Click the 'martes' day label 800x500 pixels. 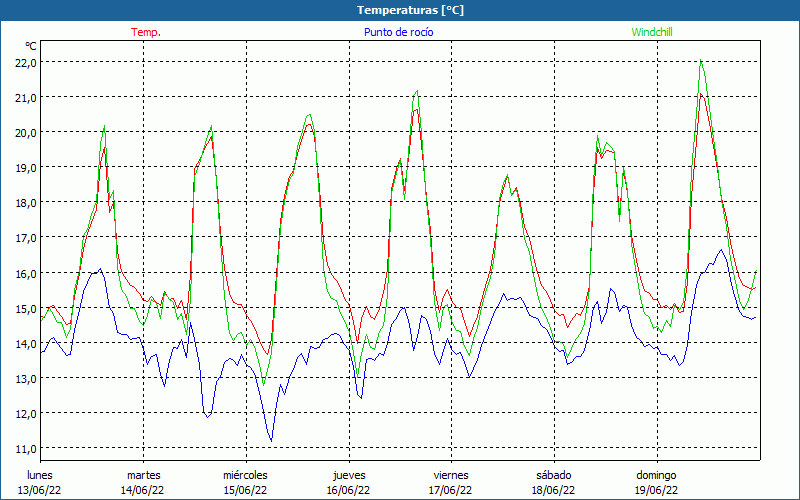143,475
